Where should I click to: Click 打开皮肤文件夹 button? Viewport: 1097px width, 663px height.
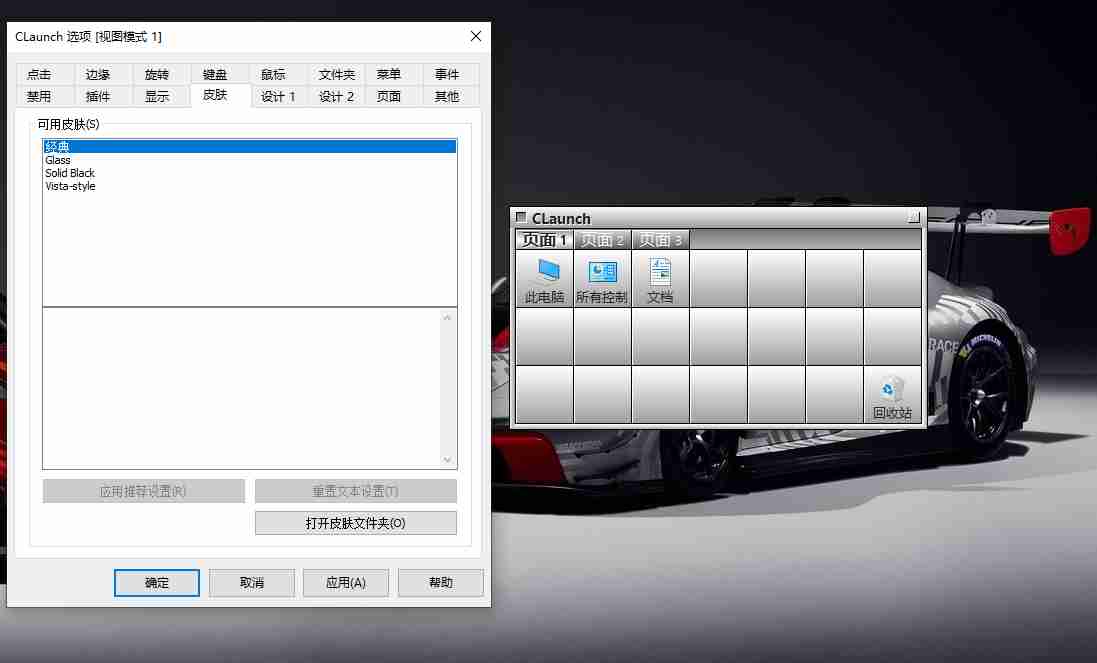355,523
